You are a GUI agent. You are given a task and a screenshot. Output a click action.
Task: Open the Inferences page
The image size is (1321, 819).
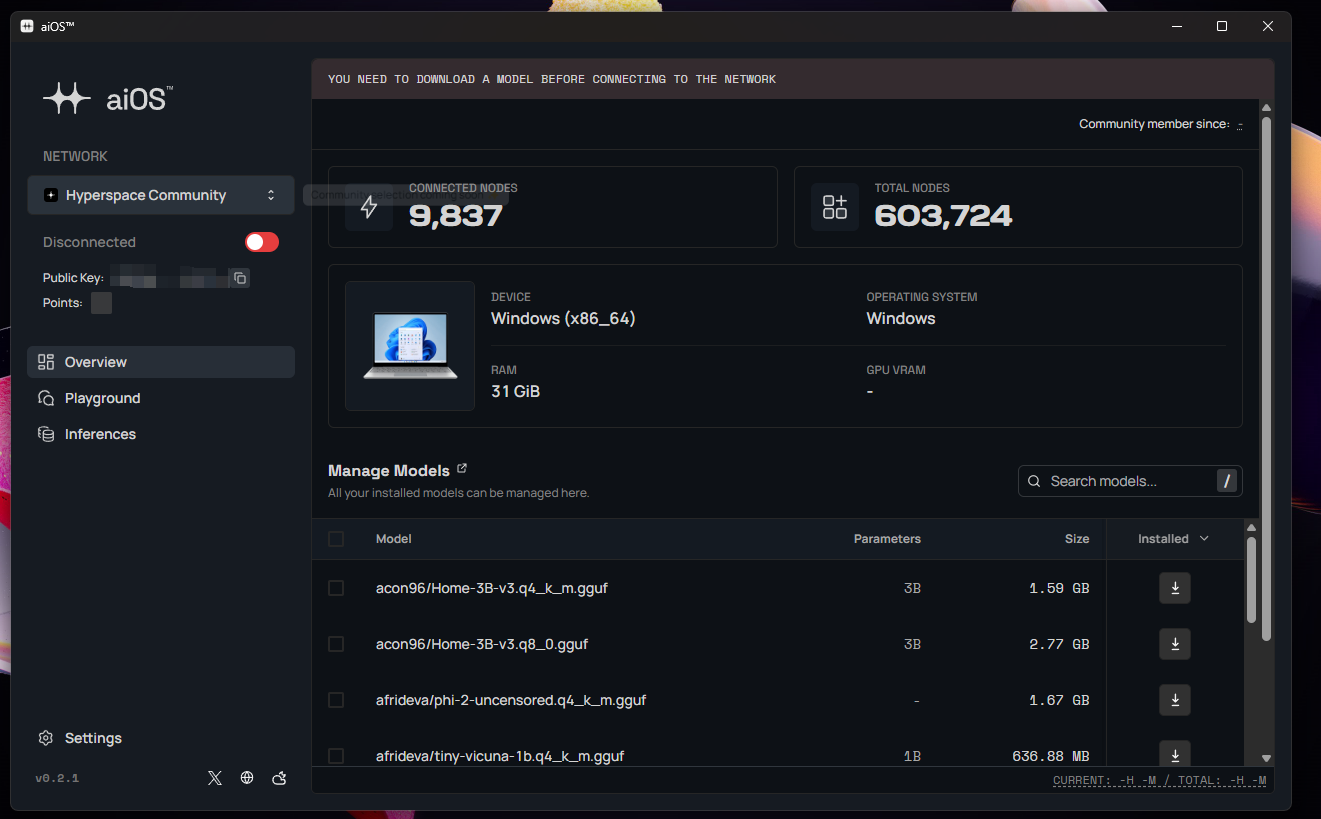coord(100,434)
